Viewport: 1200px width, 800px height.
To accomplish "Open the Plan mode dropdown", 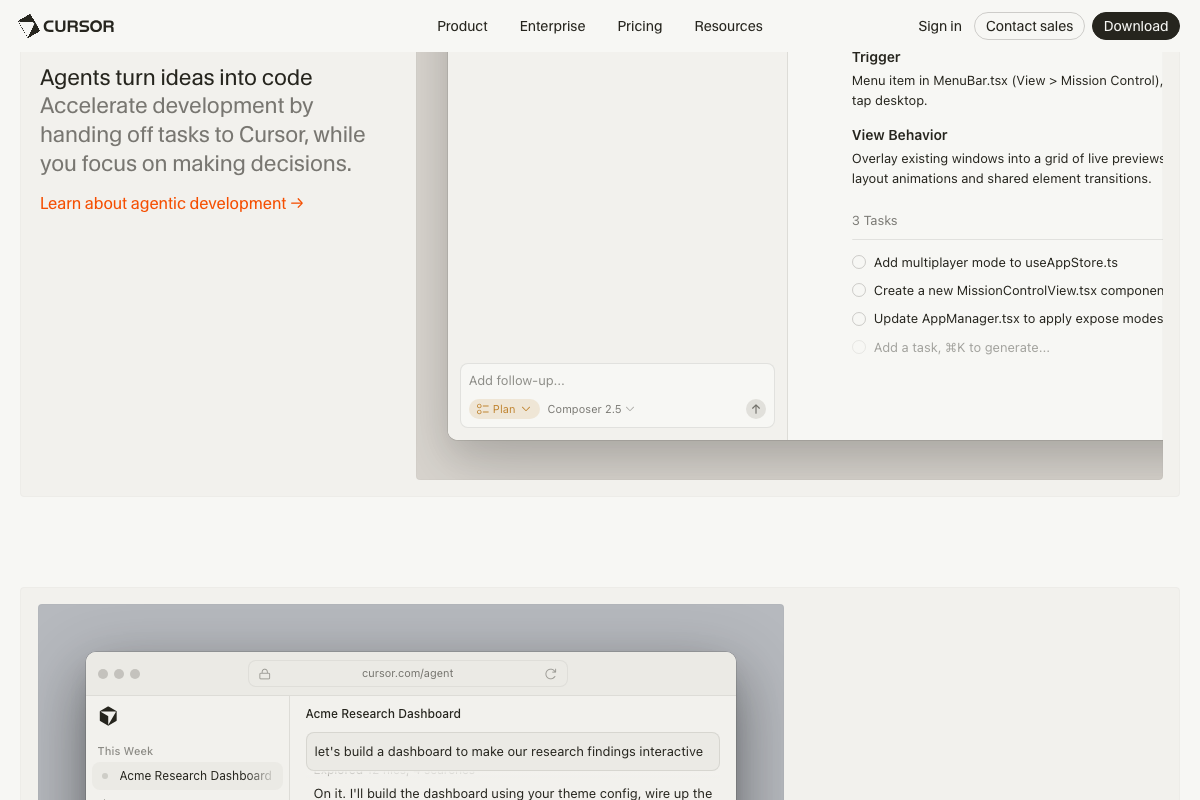I will pos(504,409).
